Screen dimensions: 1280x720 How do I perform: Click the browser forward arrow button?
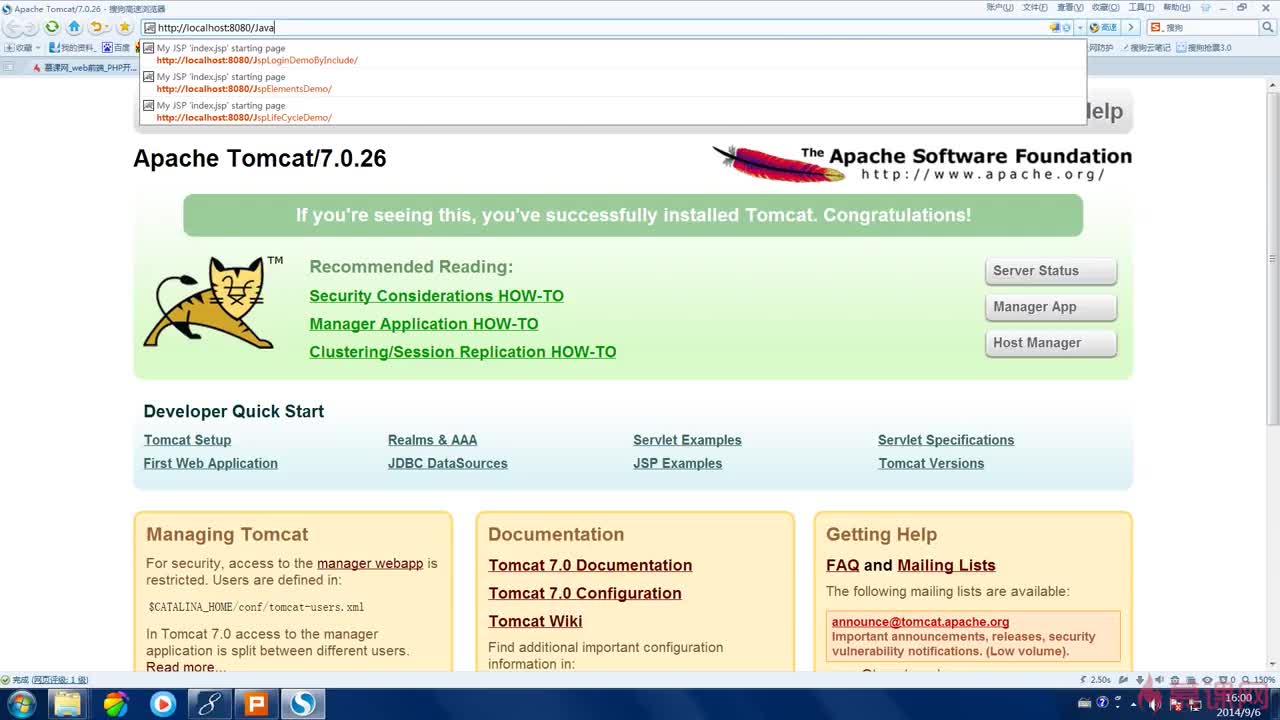[31, 28]
